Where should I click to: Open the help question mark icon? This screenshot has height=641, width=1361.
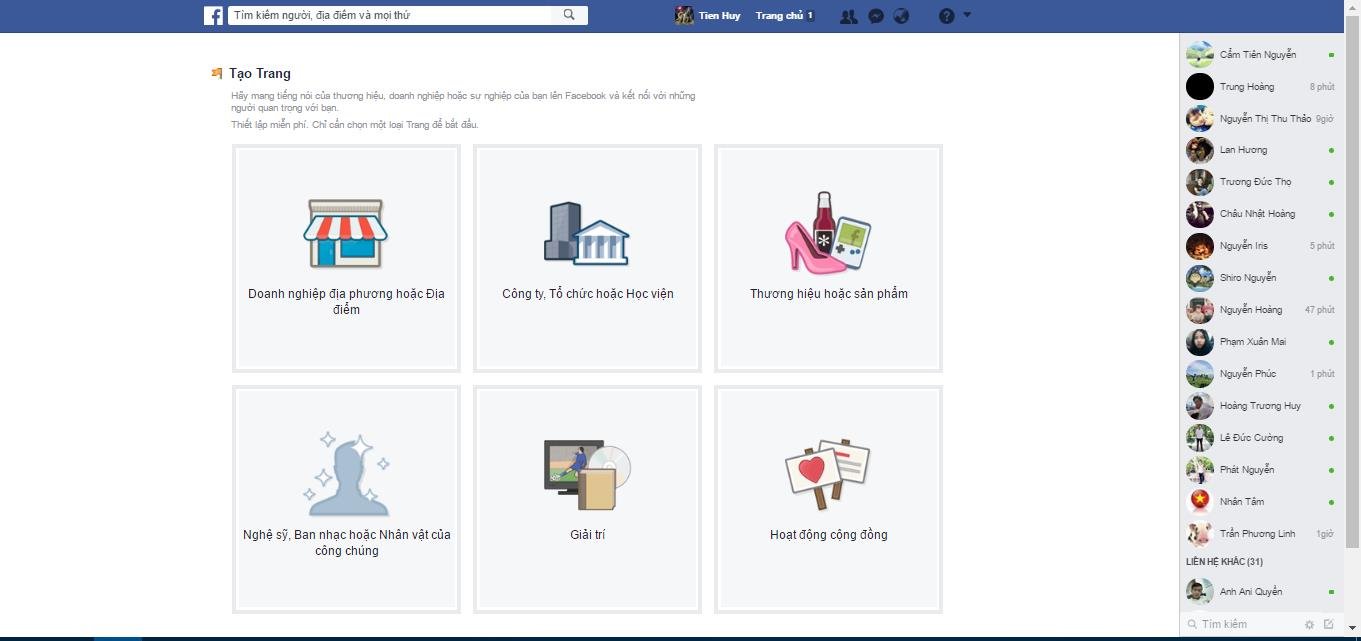pyautogui.click(x=946, y=16)
